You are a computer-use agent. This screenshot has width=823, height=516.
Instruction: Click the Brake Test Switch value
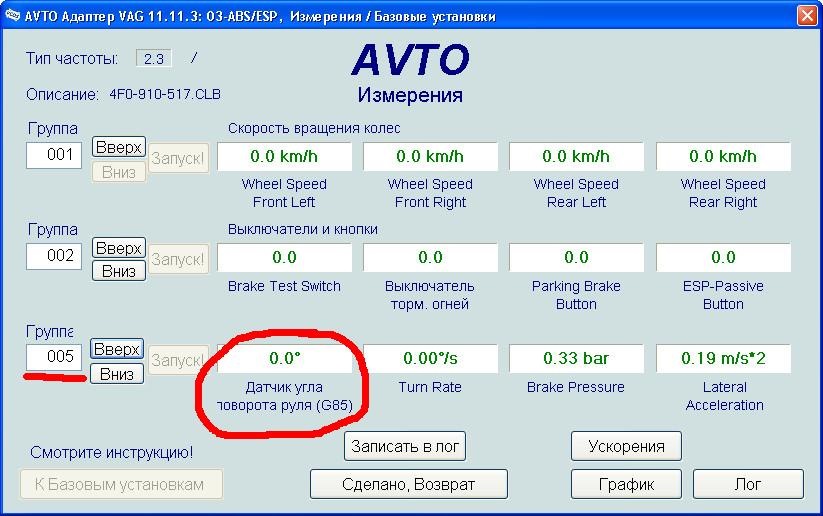[284, 257]
